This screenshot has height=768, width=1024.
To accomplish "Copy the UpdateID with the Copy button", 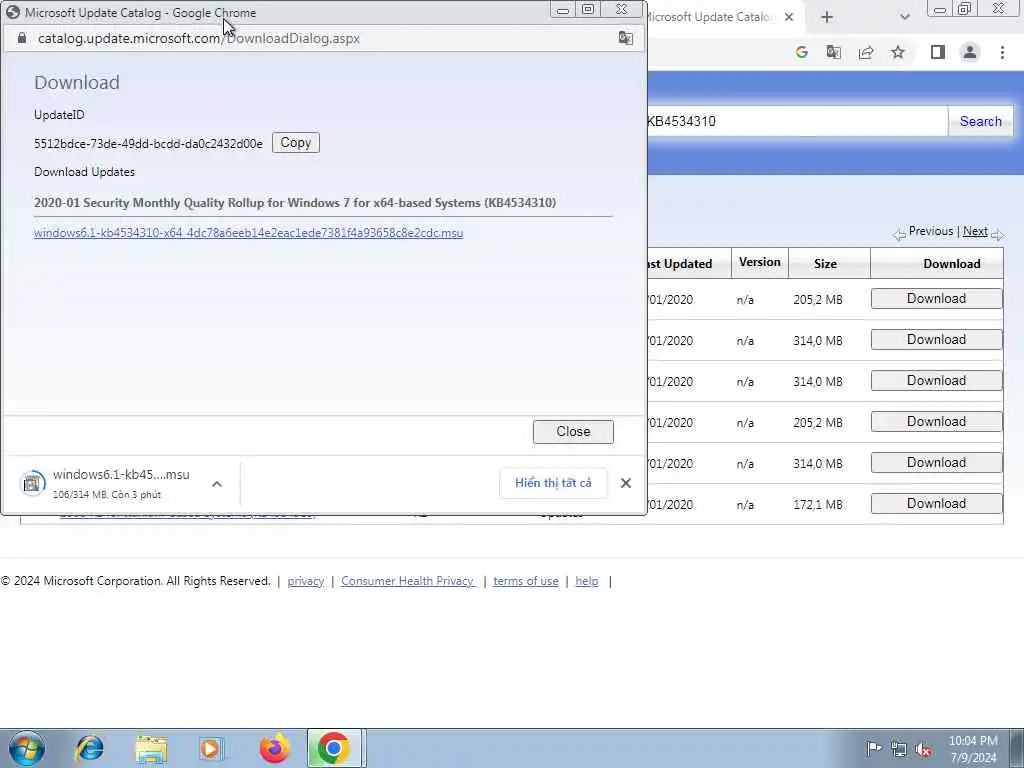I will tap(295, 142).
